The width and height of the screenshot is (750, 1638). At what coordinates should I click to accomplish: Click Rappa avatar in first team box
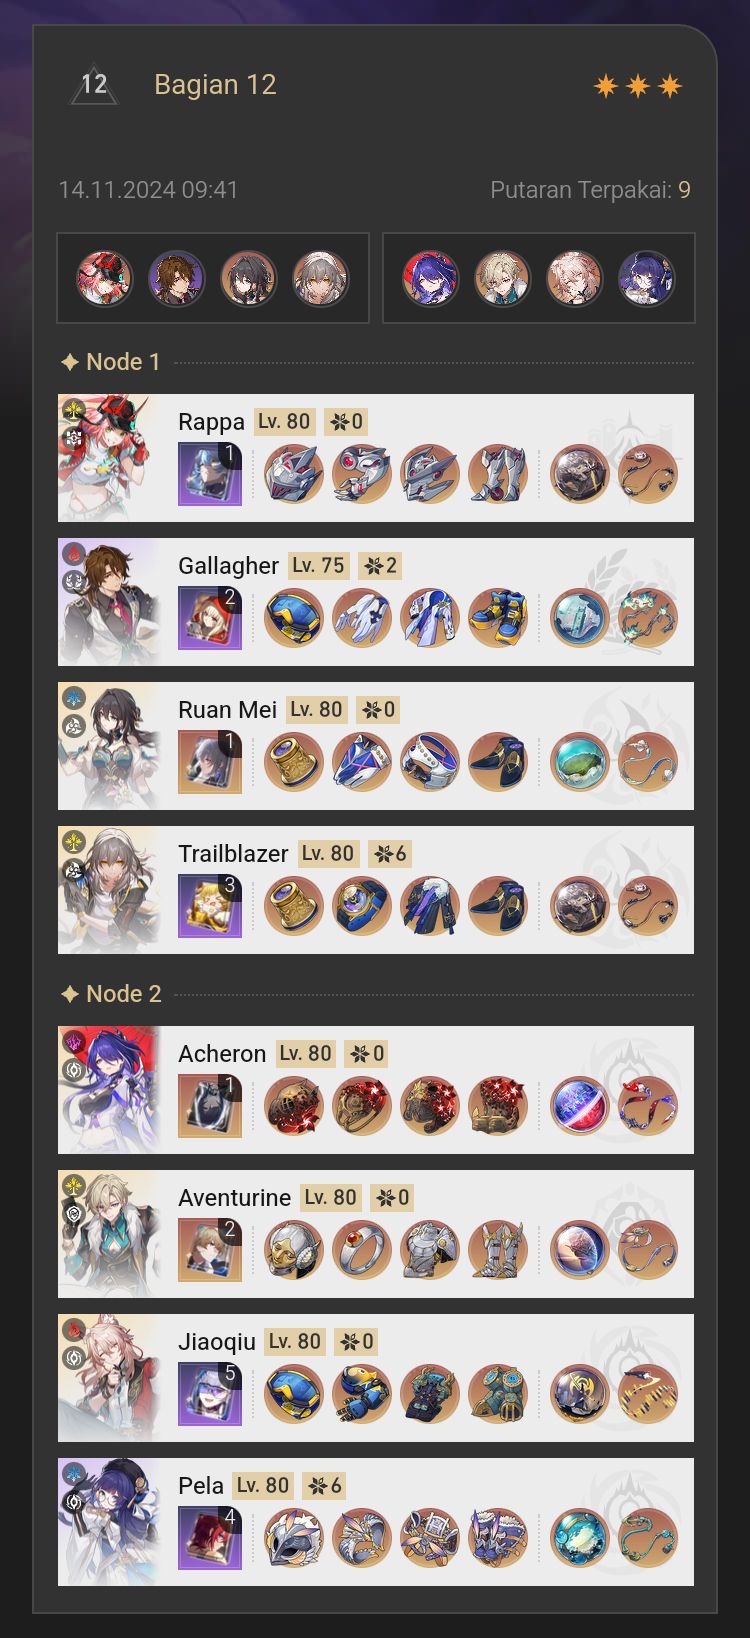click(105, 278)
